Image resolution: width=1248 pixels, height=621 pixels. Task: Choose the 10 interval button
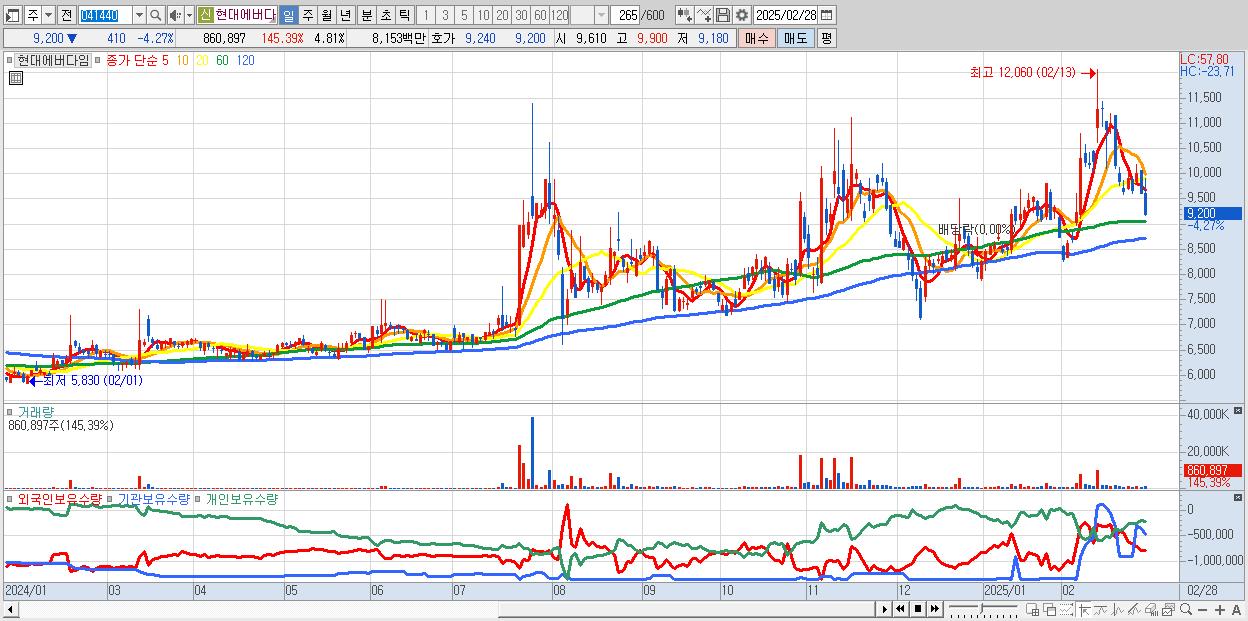tap(483, 15)
